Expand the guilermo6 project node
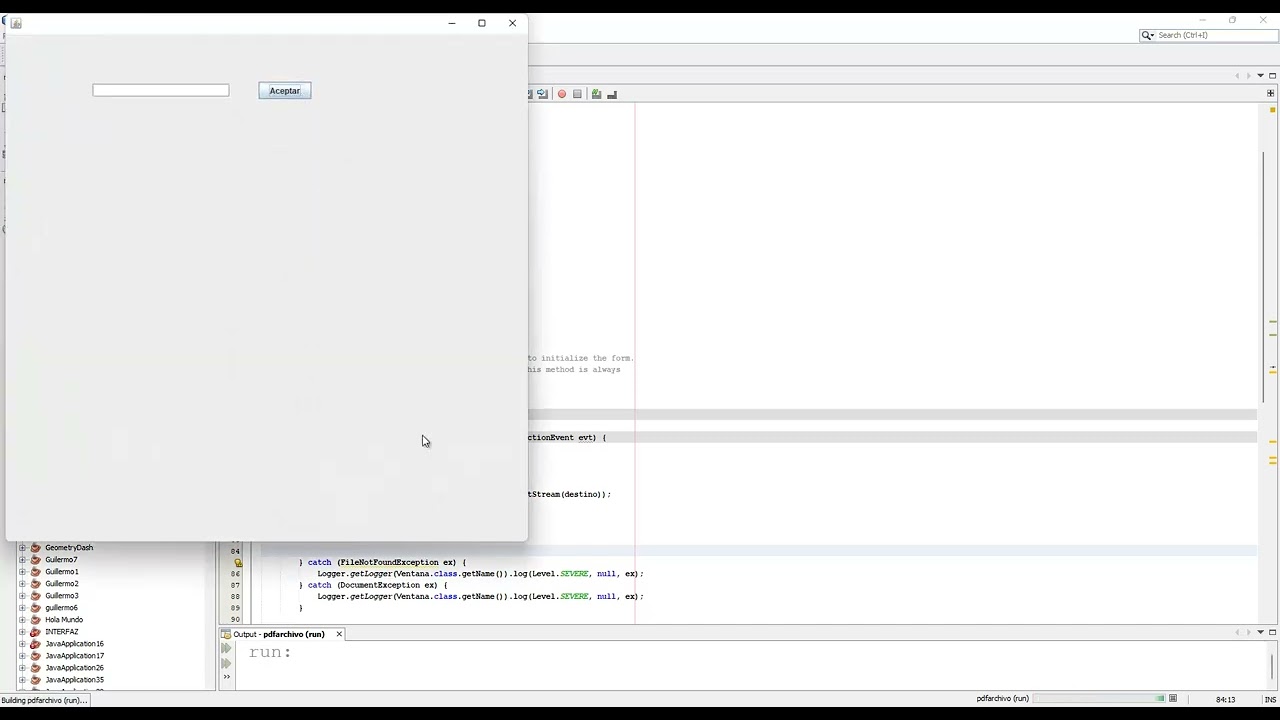 22,608
